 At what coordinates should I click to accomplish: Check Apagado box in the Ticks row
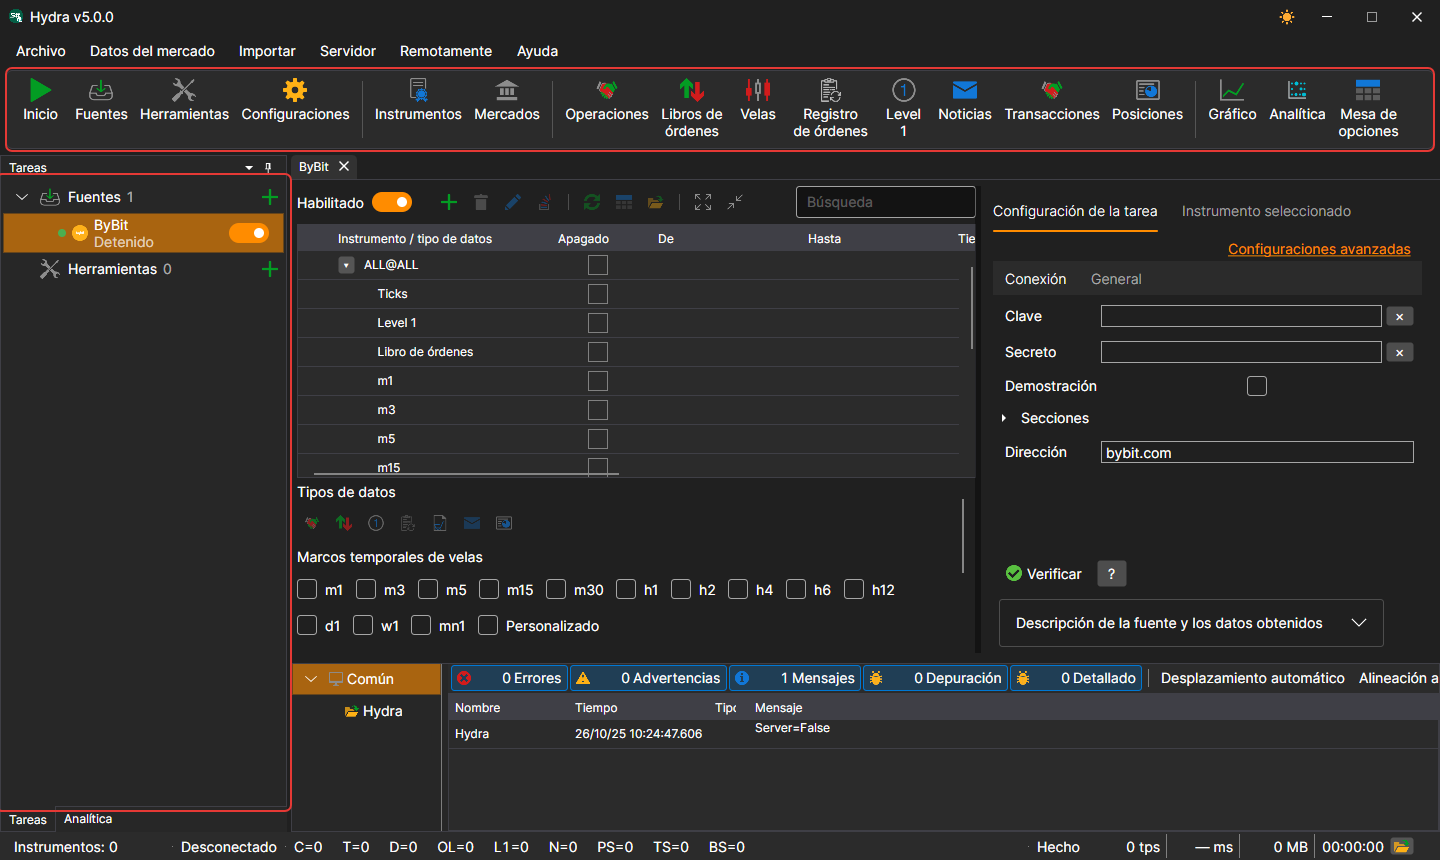point(598,294)
